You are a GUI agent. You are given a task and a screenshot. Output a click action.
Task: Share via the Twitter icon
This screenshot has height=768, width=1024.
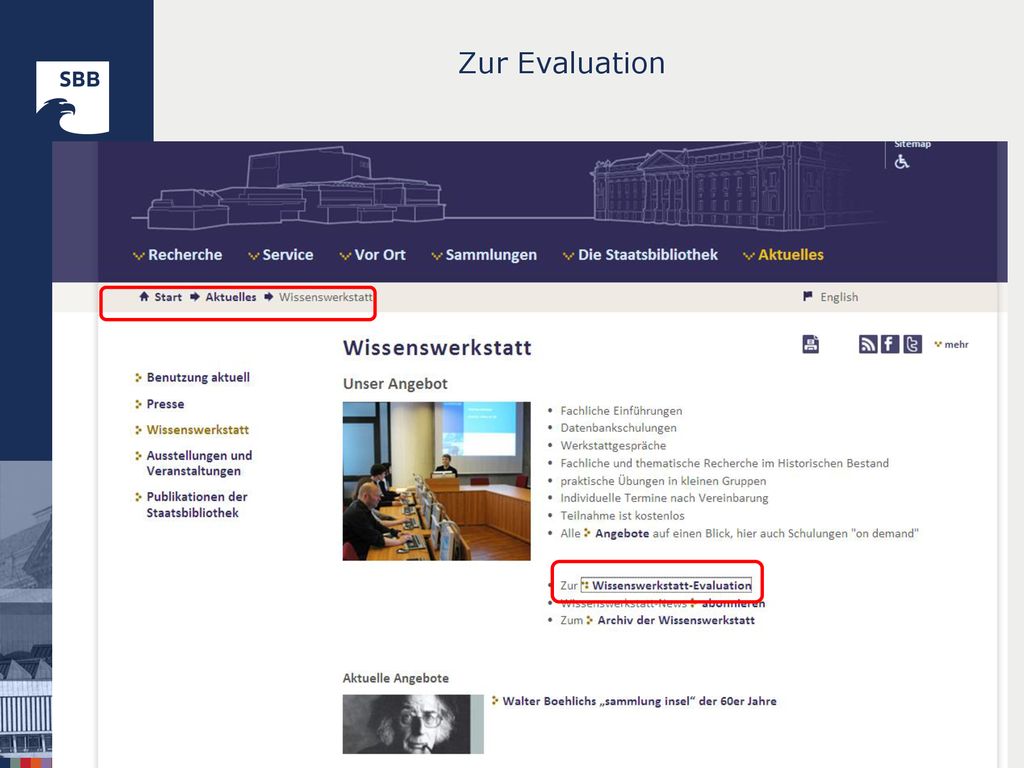[x=912, y=344]
